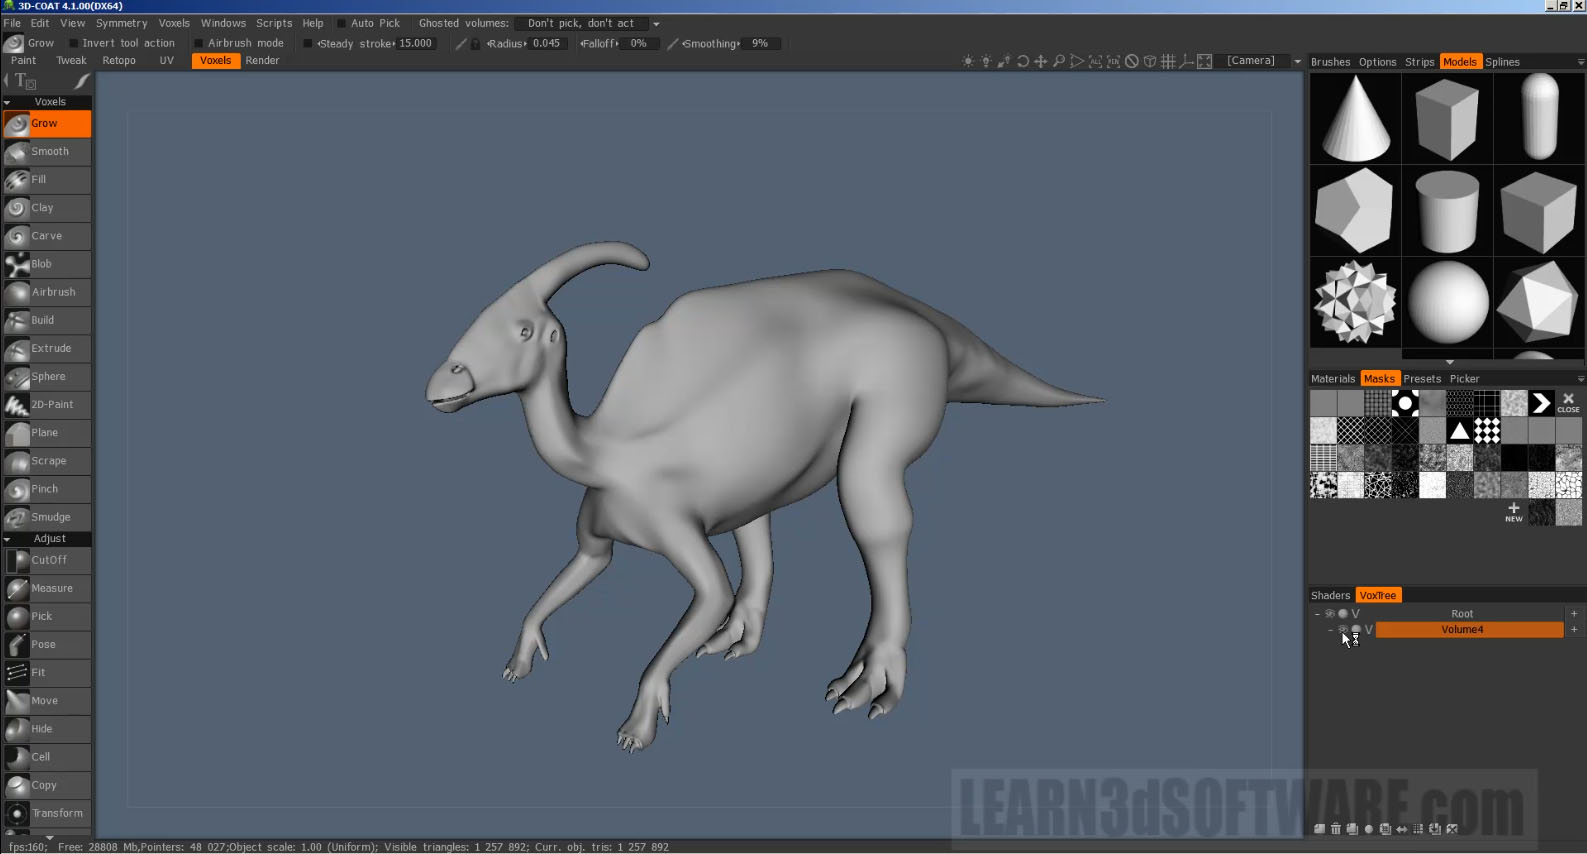This screenshot has width=1587, height=854.
Task: Select the Move tool
Action: tap(47, 701)
